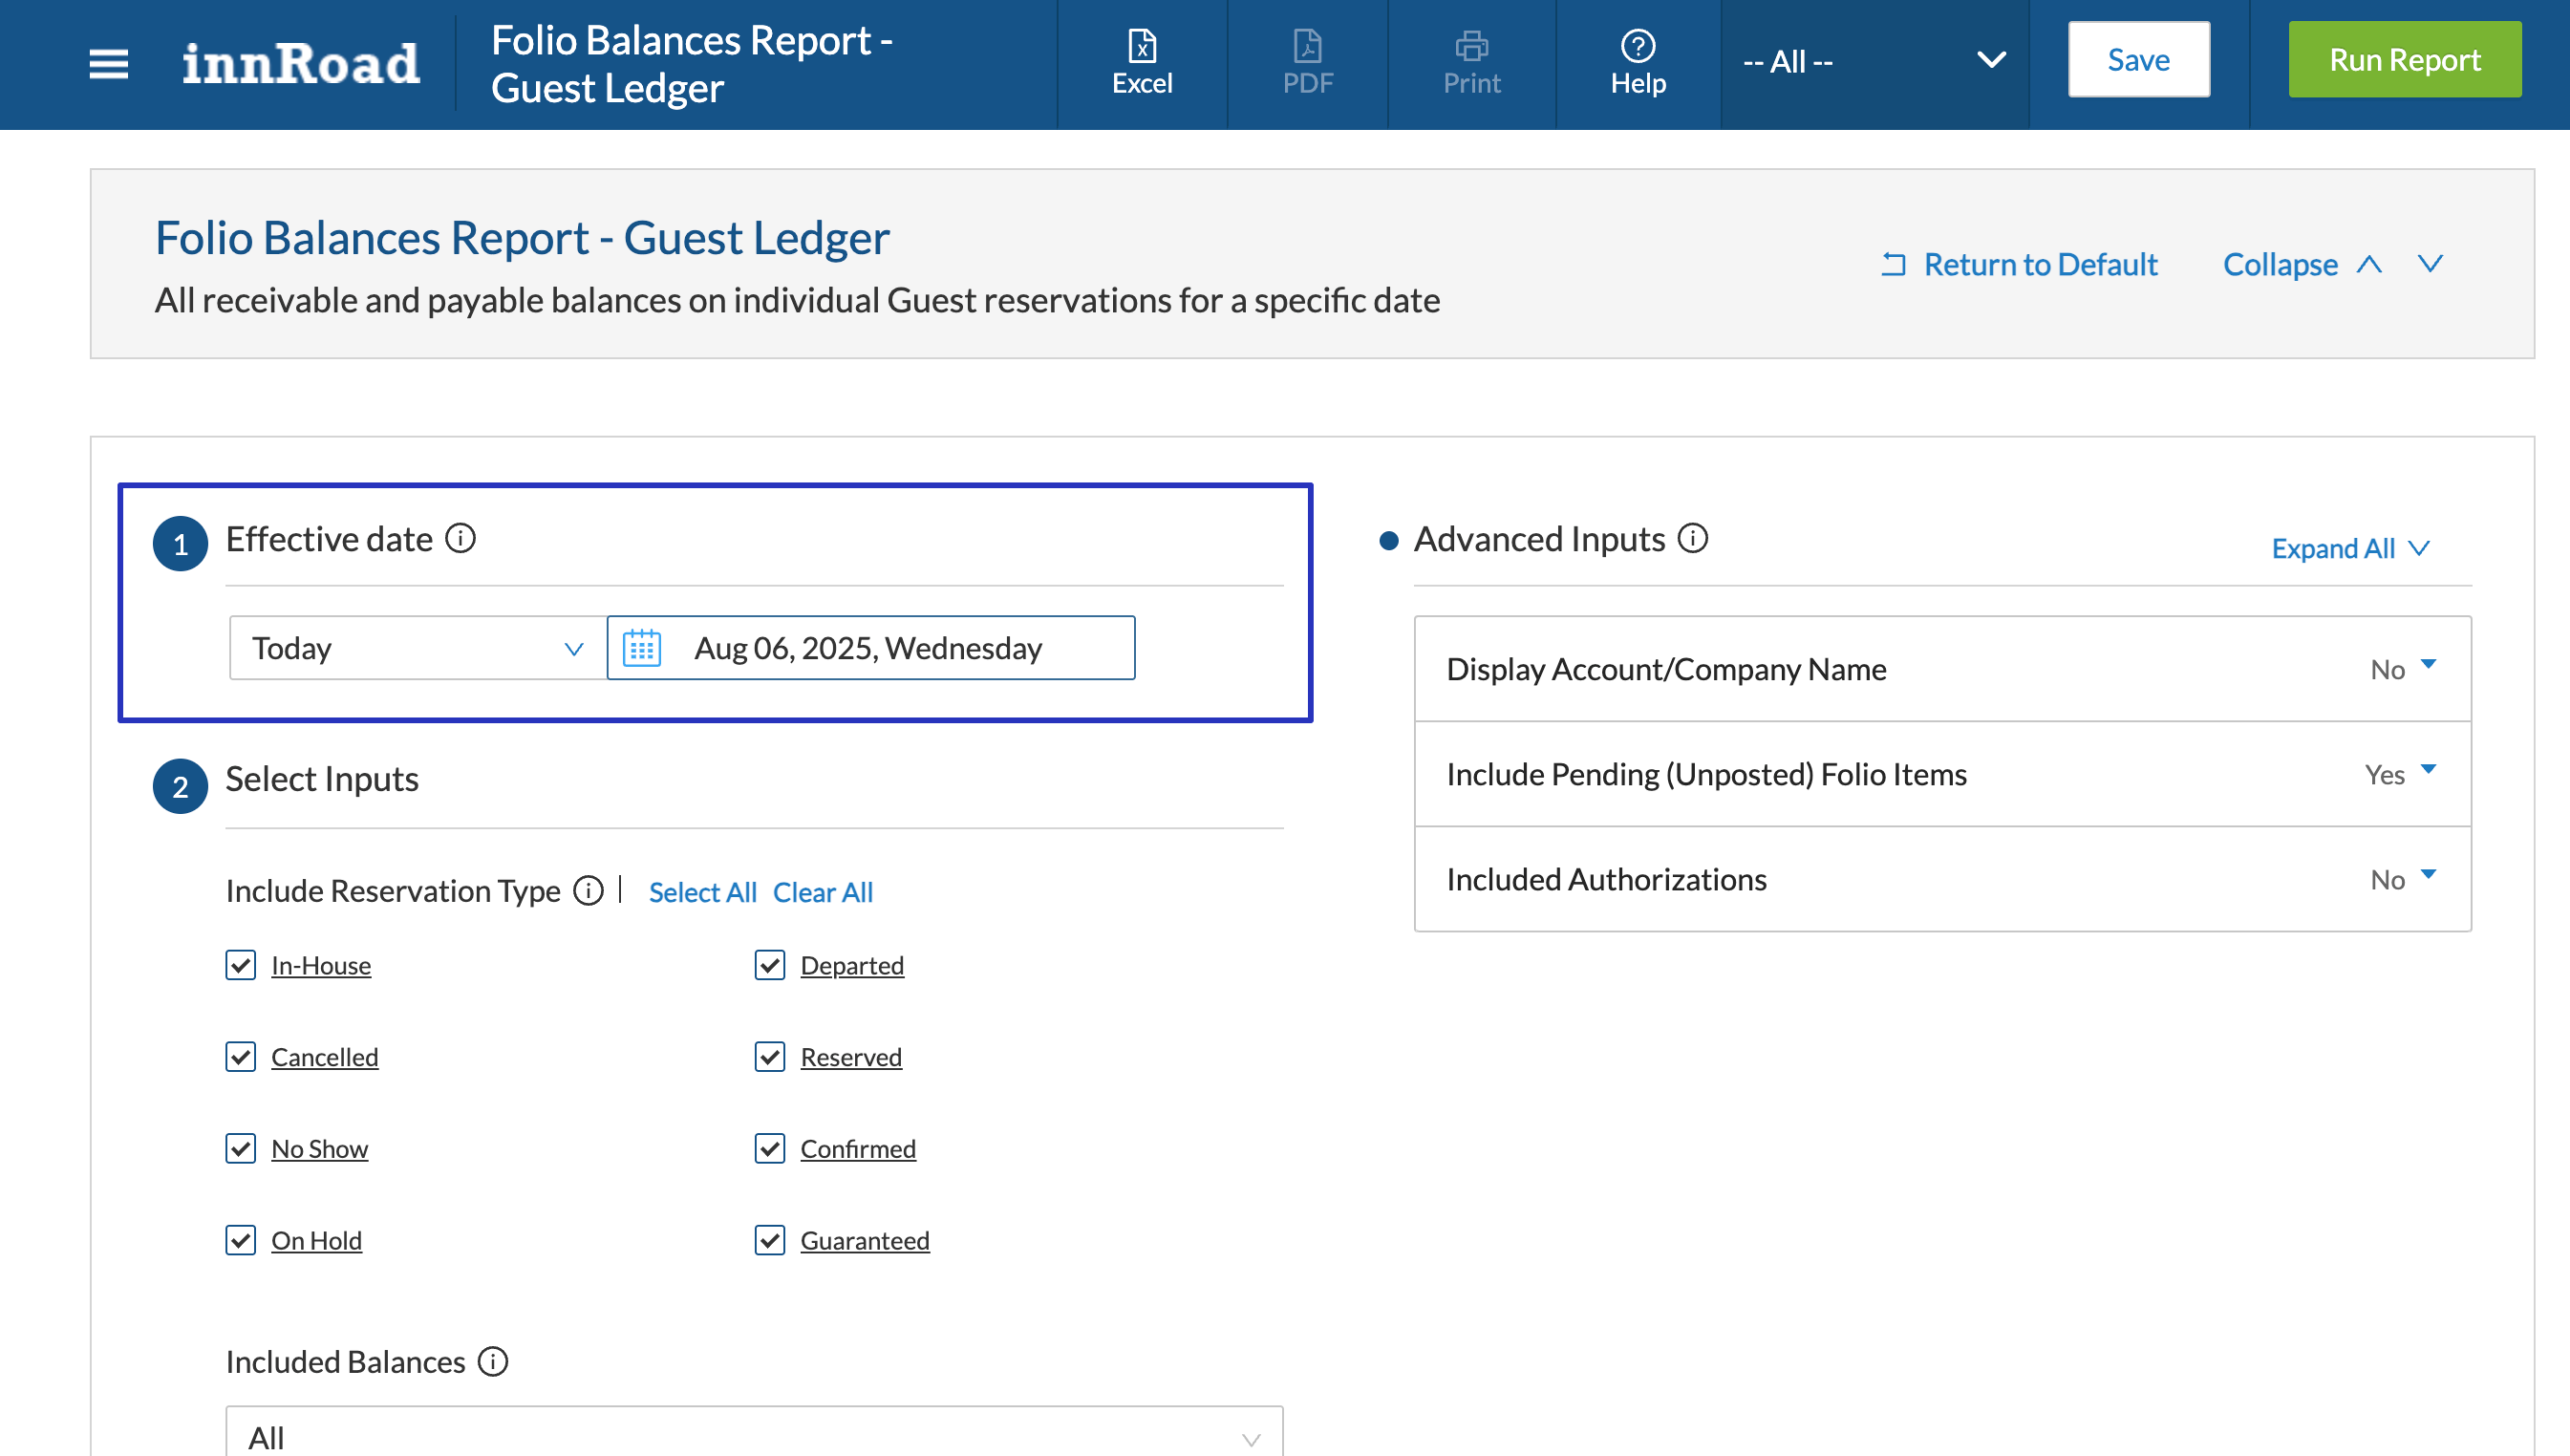Screen dimensions: 2570x1456
Task: Click the Run Report button
Action: coord(2403,60)
